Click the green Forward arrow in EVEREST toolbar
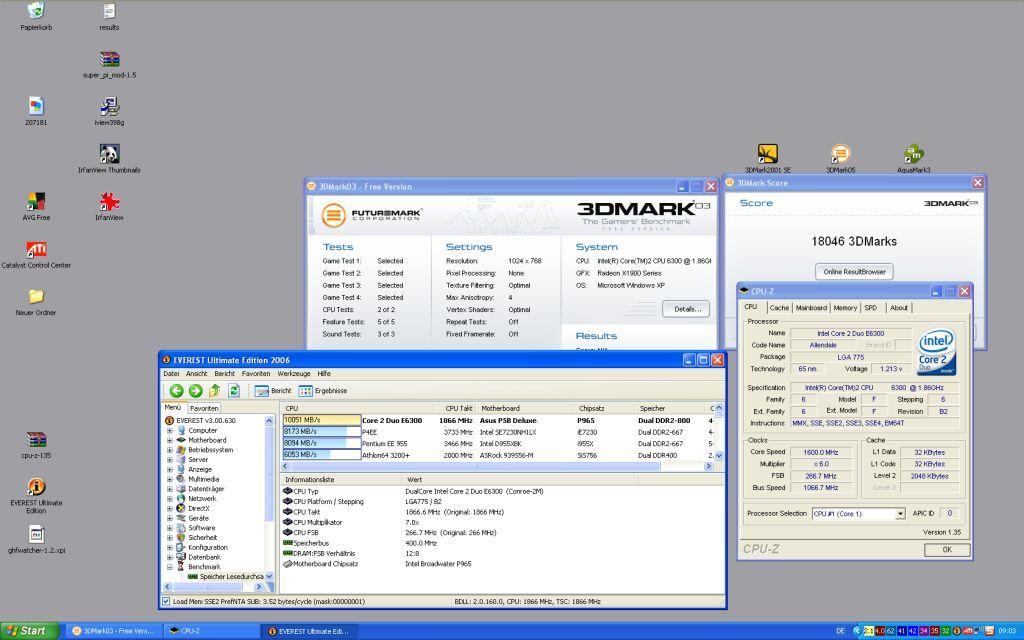This screenshot has height=640, width=1024. click(195, 391)
